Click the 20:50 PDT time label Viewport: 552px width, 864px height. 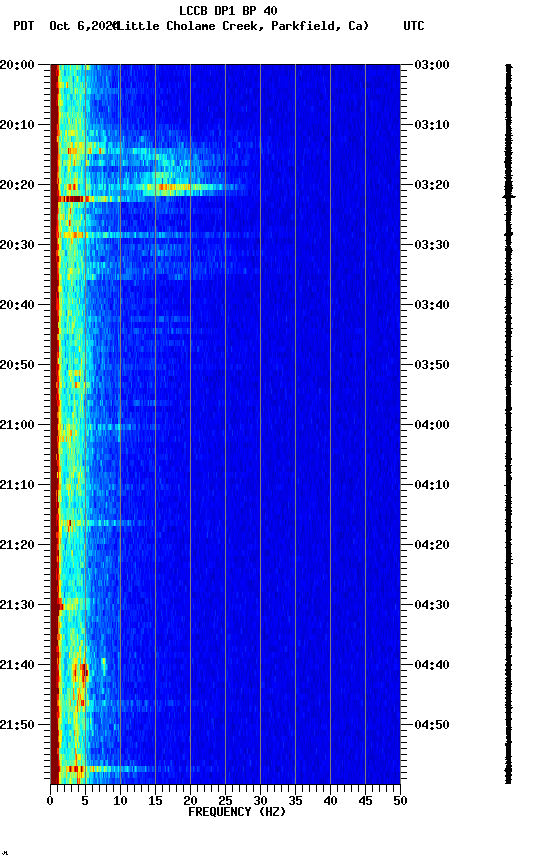17,365
